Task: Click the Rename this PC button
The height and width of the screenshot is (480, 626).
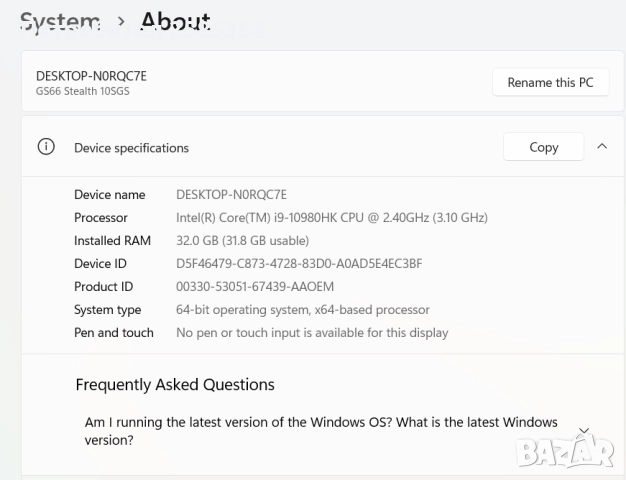Action: click(551, 82)
